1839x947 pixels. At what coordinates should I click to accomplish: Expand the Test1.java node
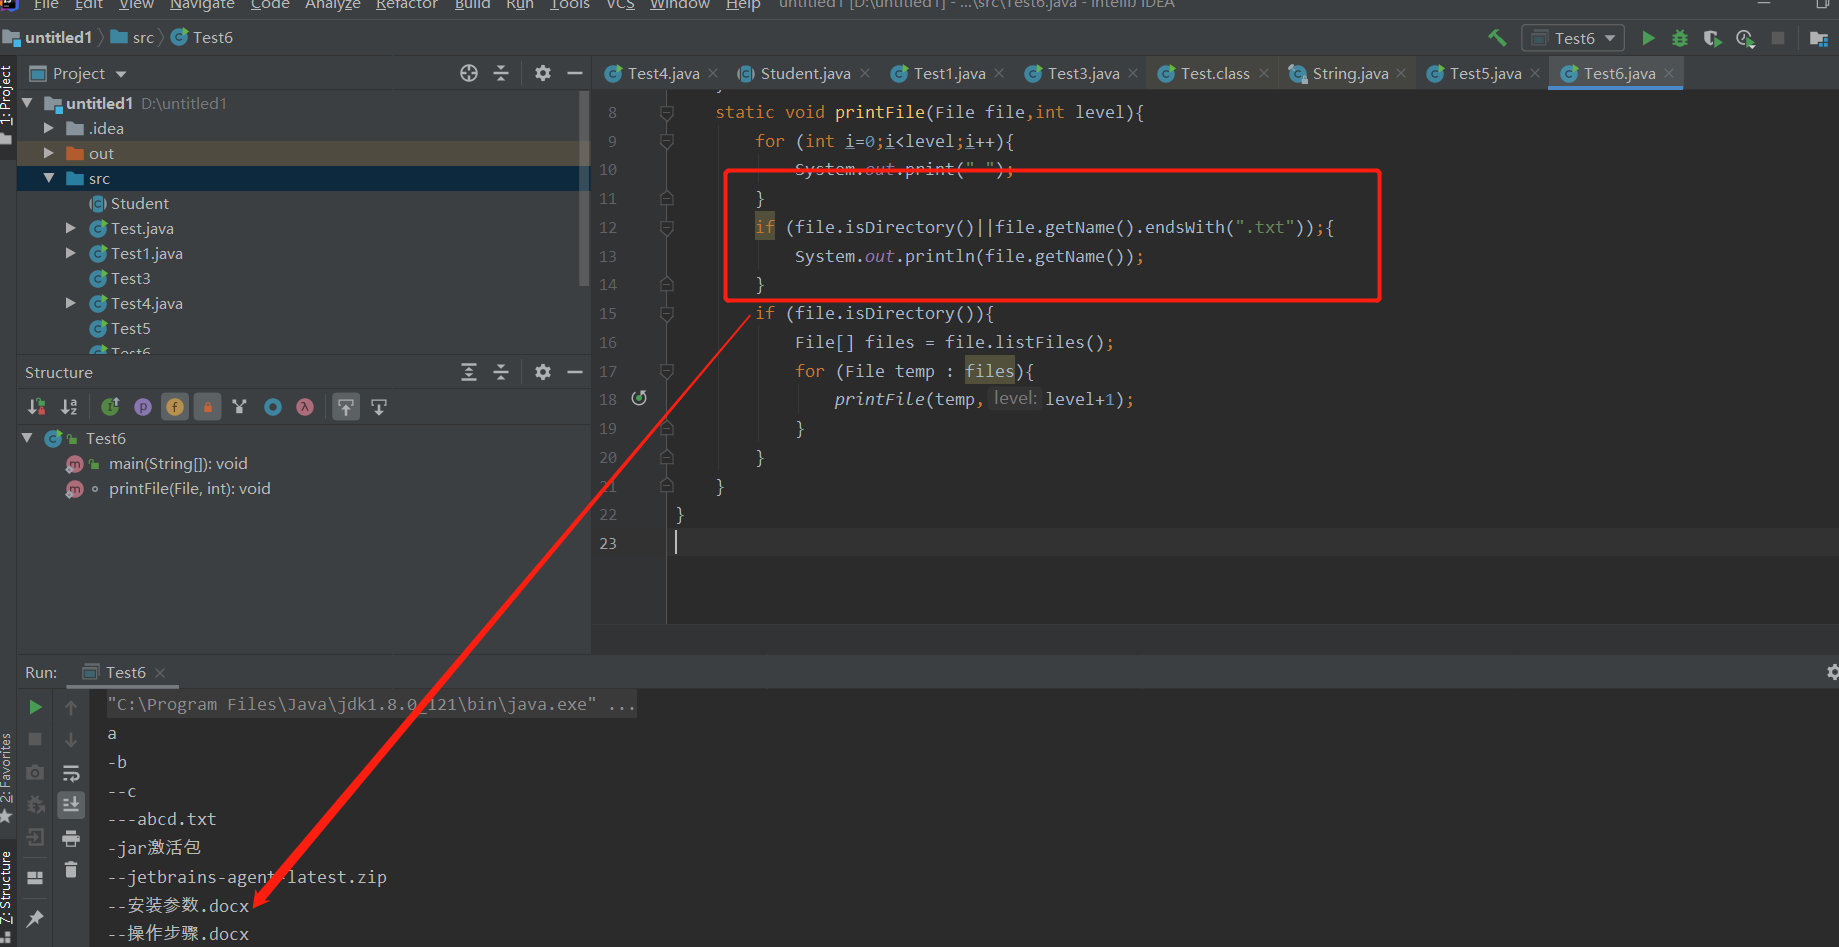(x=70, y=253)
